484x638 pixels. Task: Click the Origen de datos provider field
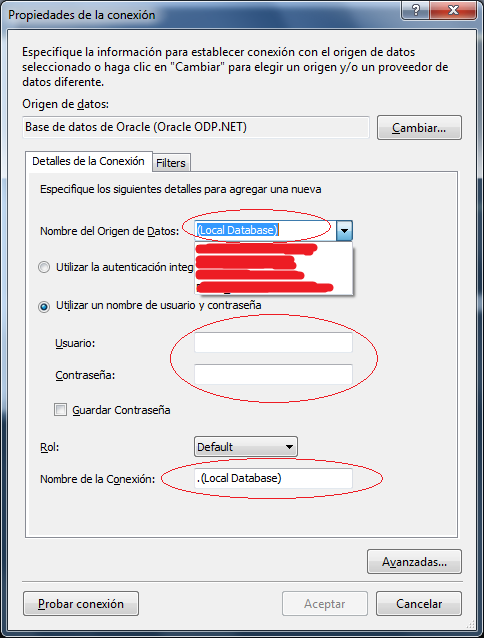[x=196, y=127]
